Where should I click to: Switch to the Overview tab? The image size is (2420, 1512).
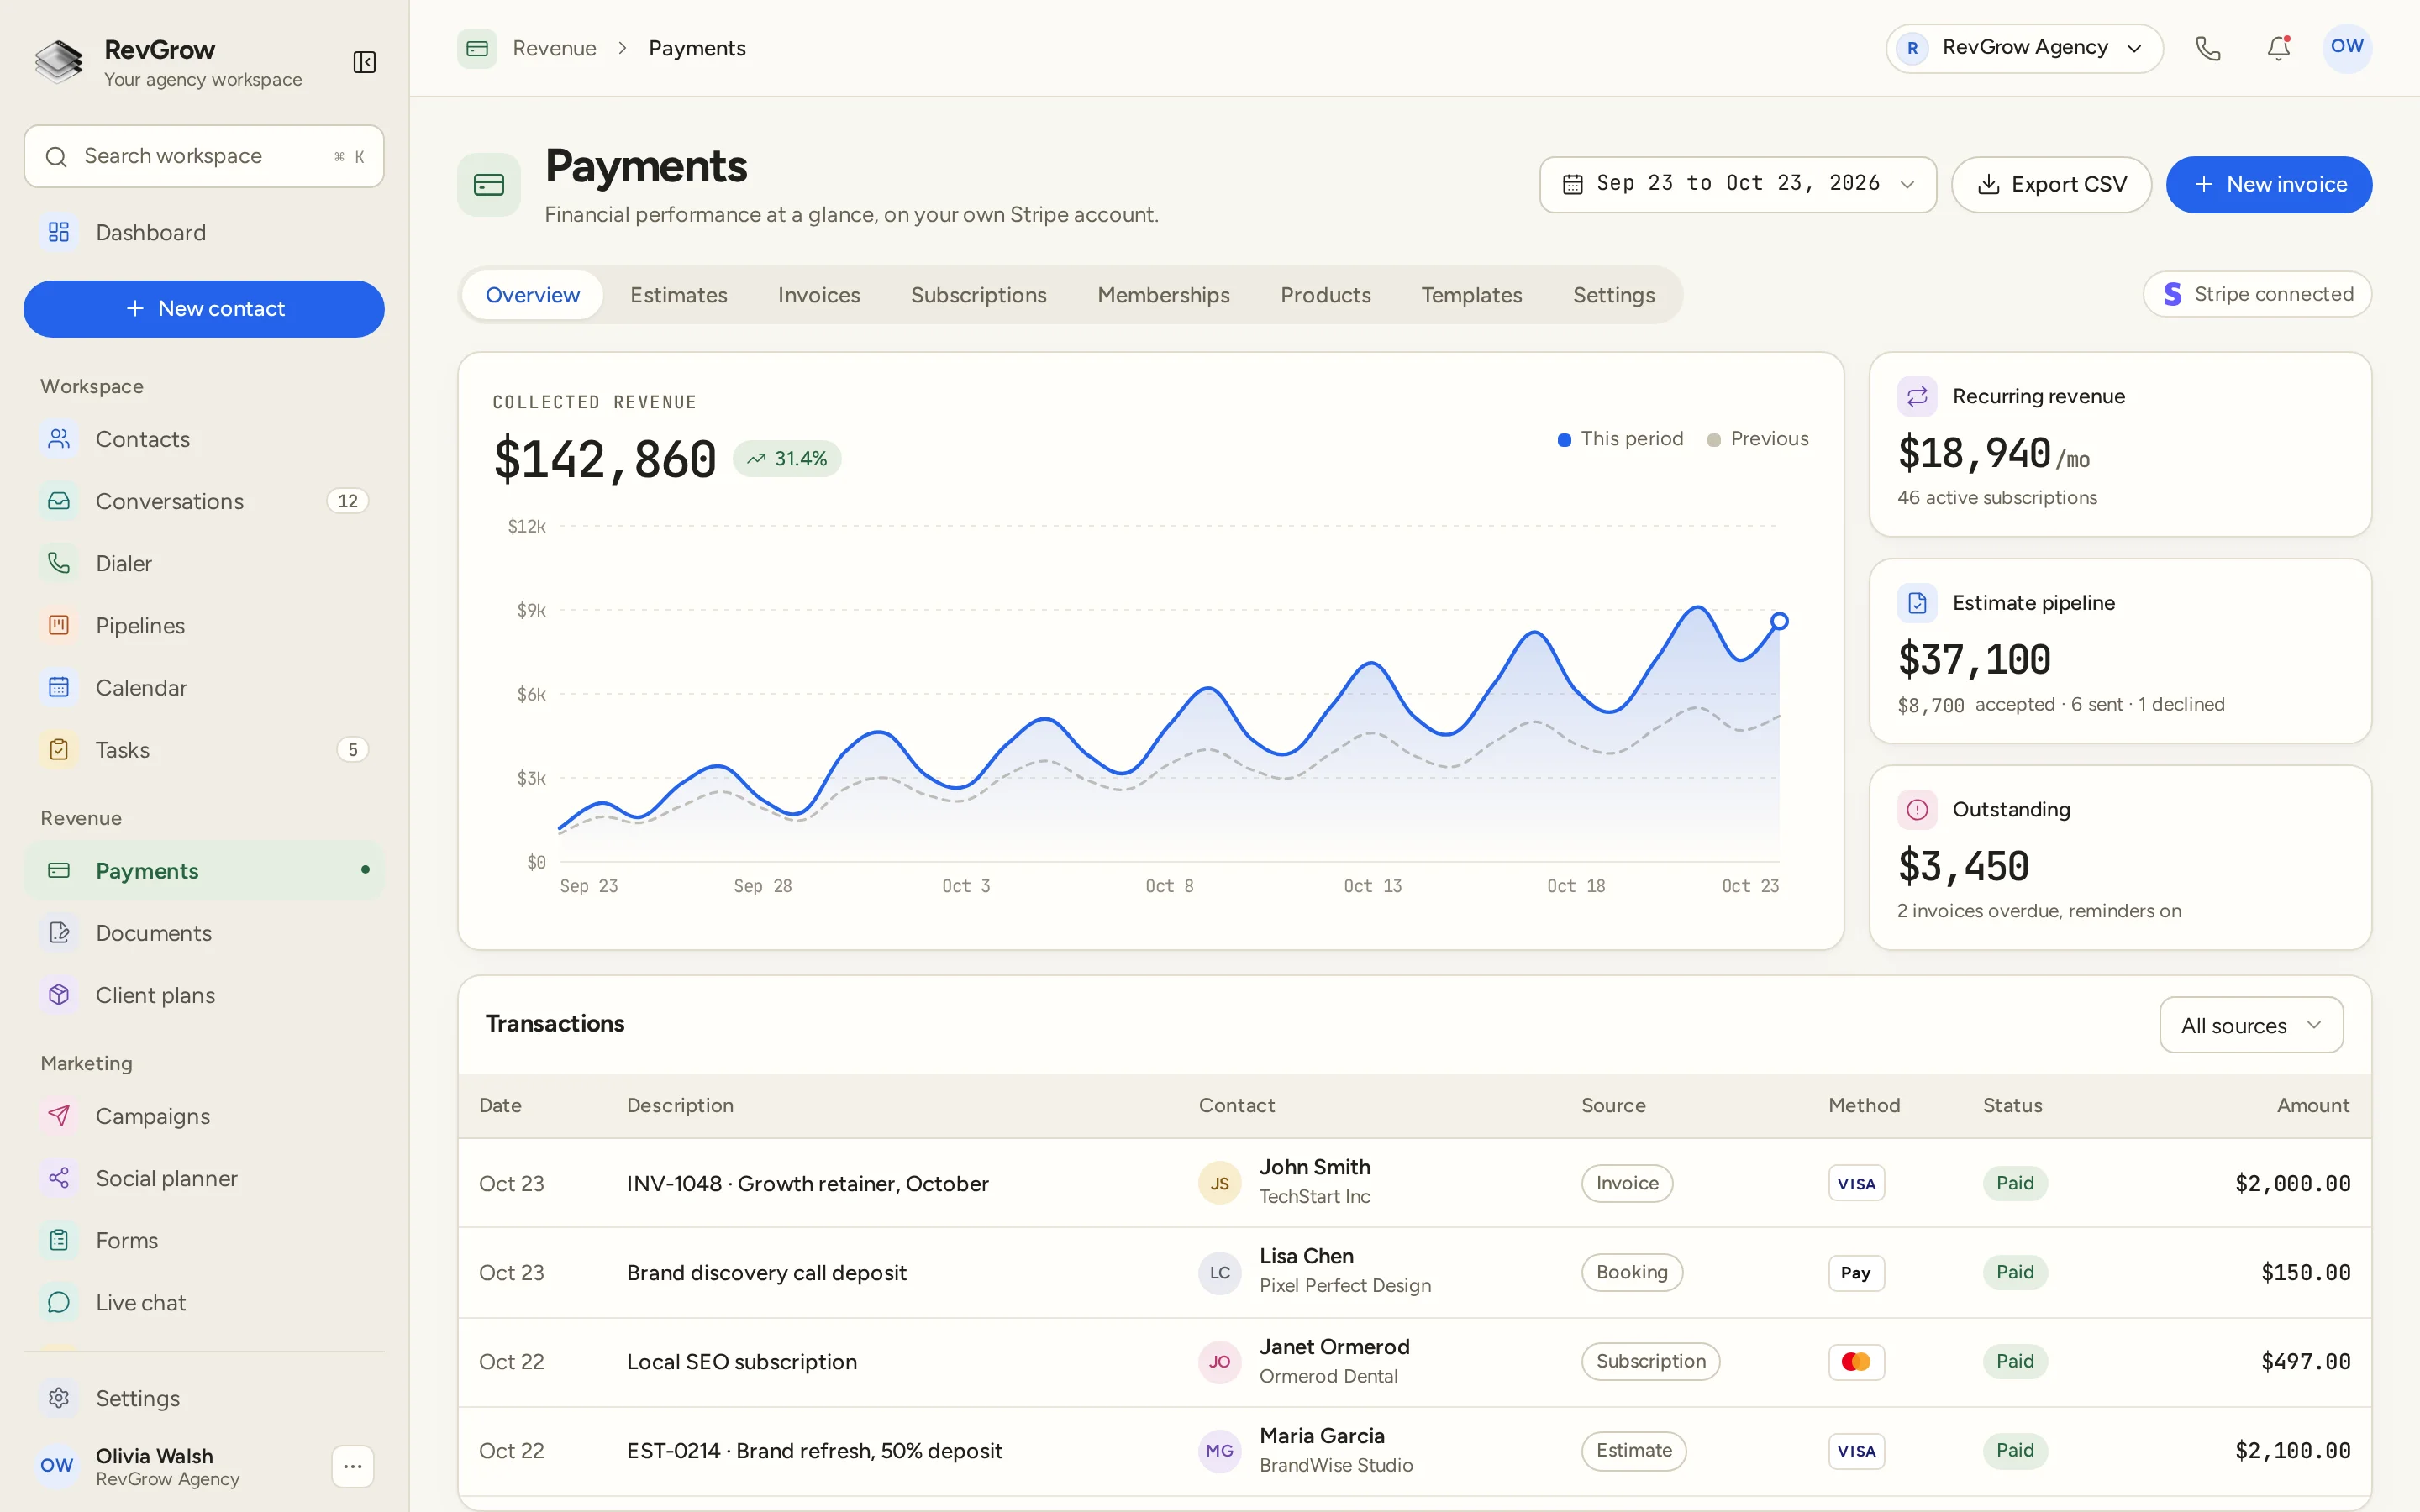tap(532, 295)
